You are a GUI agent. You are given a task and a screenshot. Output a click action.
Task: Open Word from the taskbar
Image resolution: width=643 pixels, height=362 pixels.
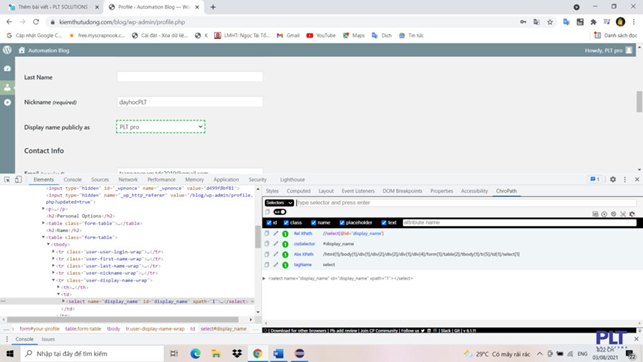[278, 353]
